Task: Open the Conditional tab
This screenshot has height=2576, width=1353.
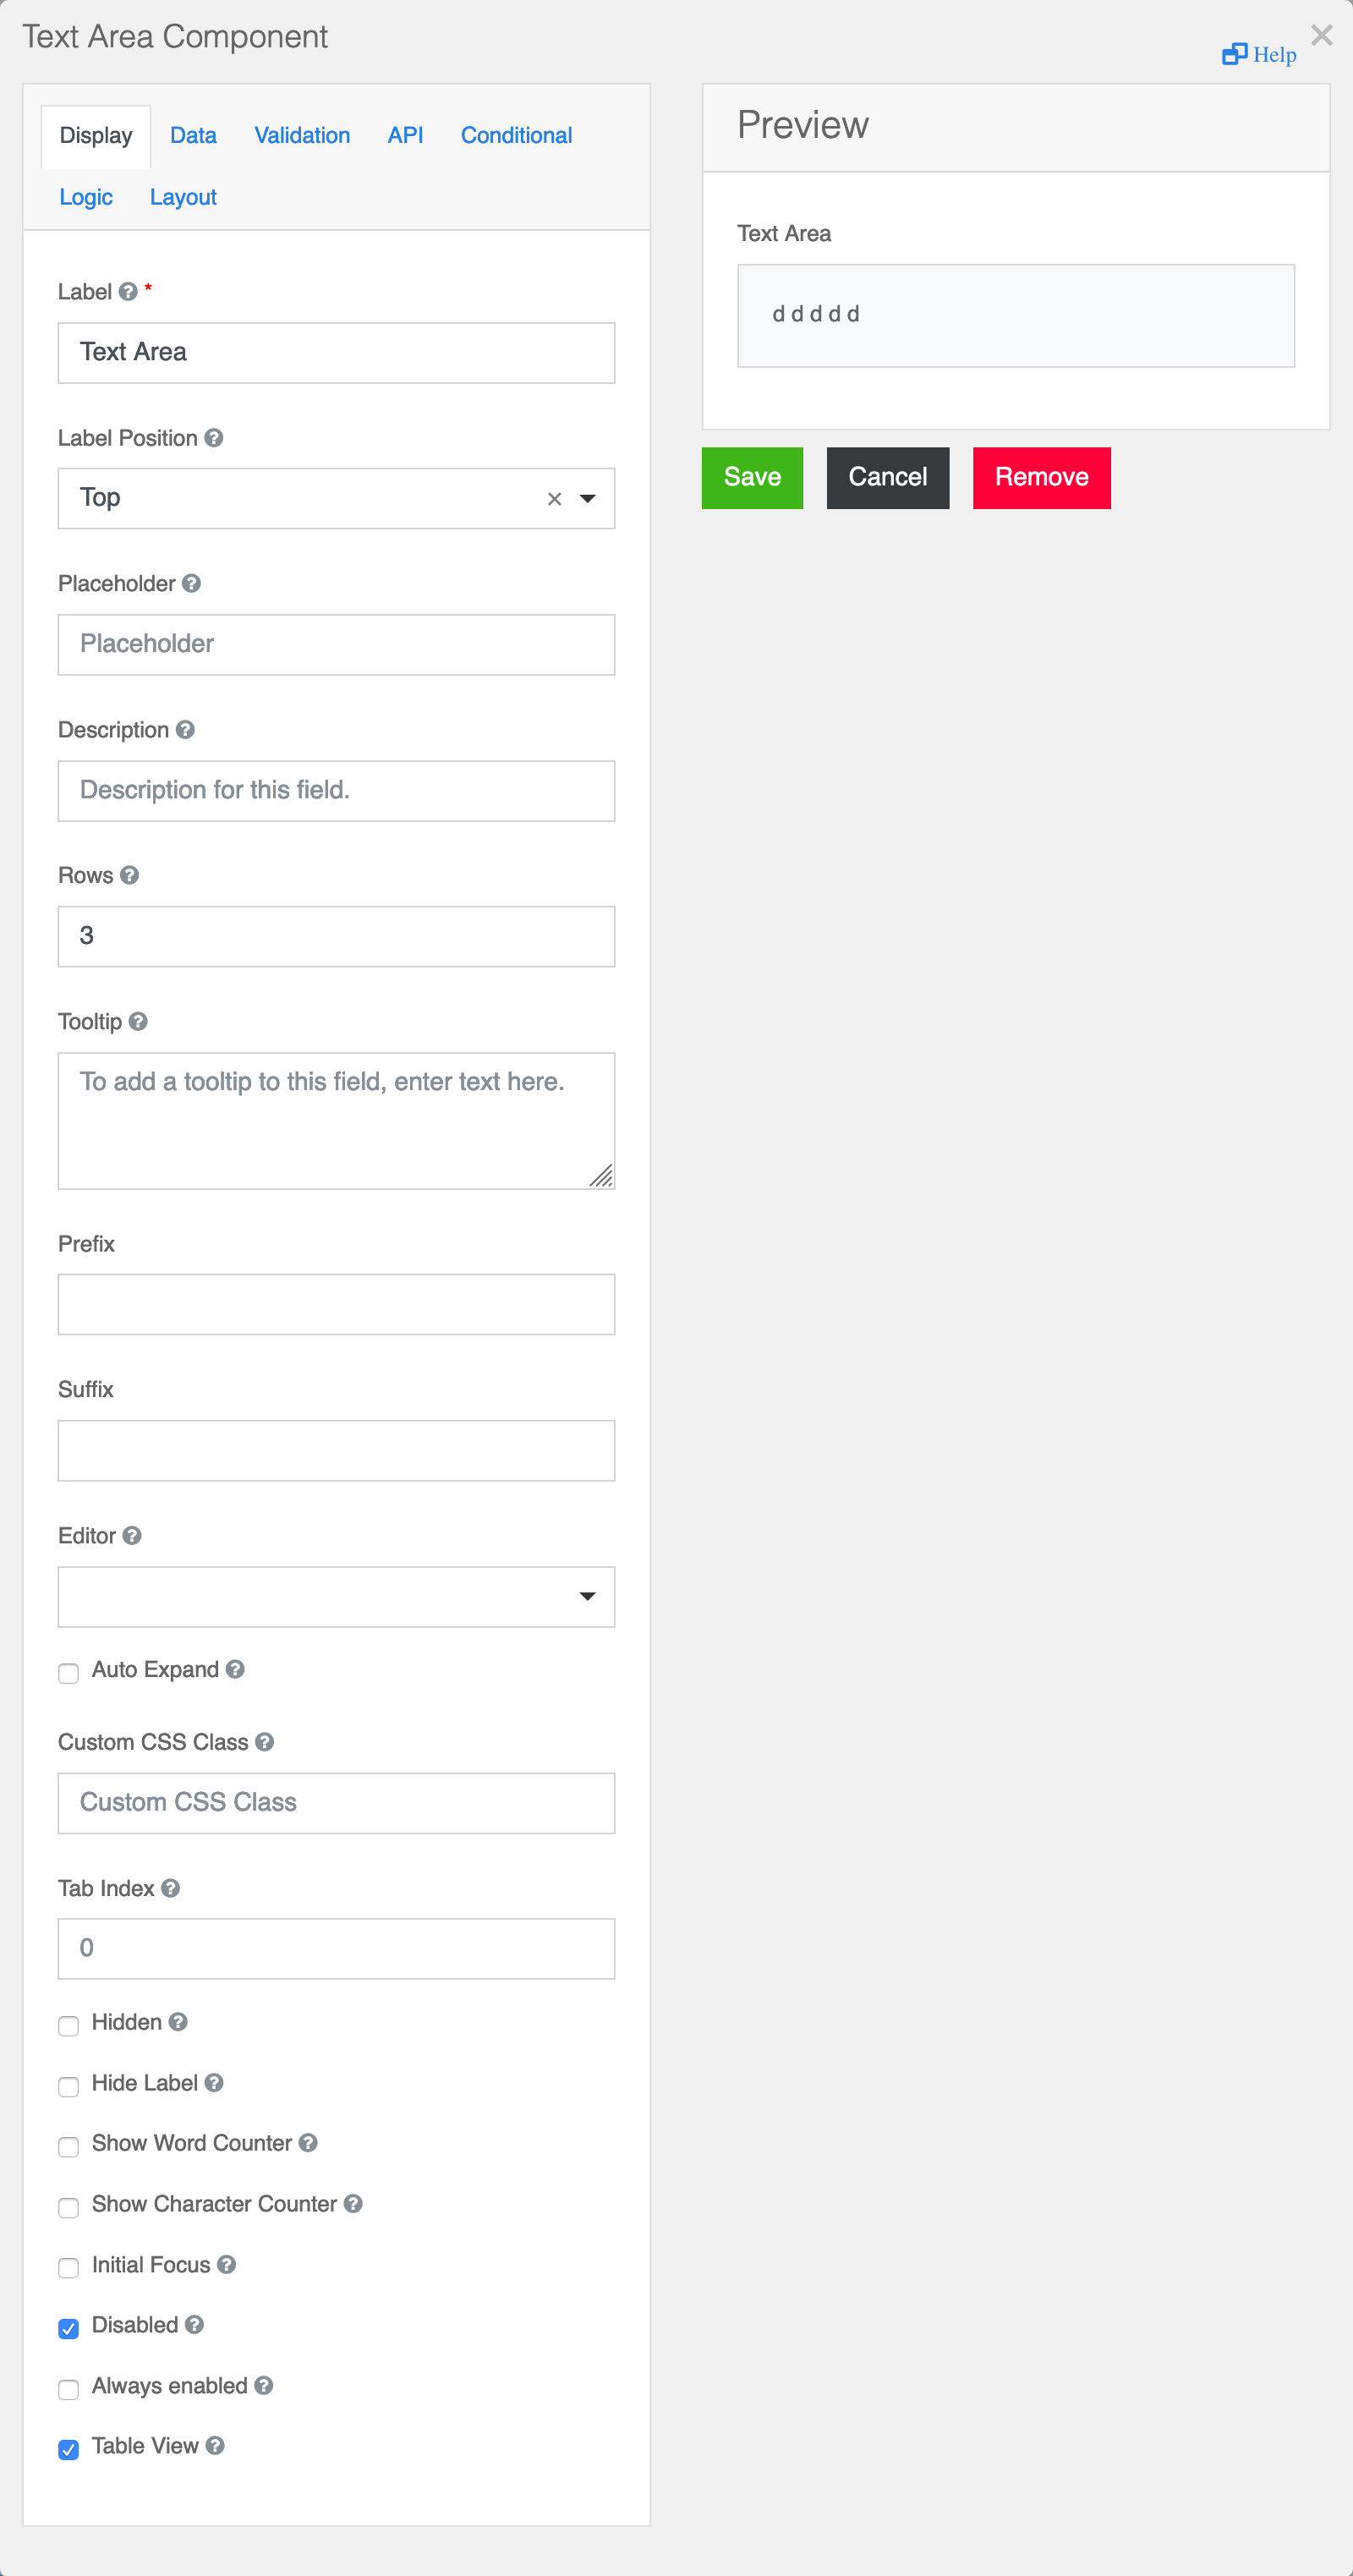Action: pyautogui.click(x=516, y=135)
